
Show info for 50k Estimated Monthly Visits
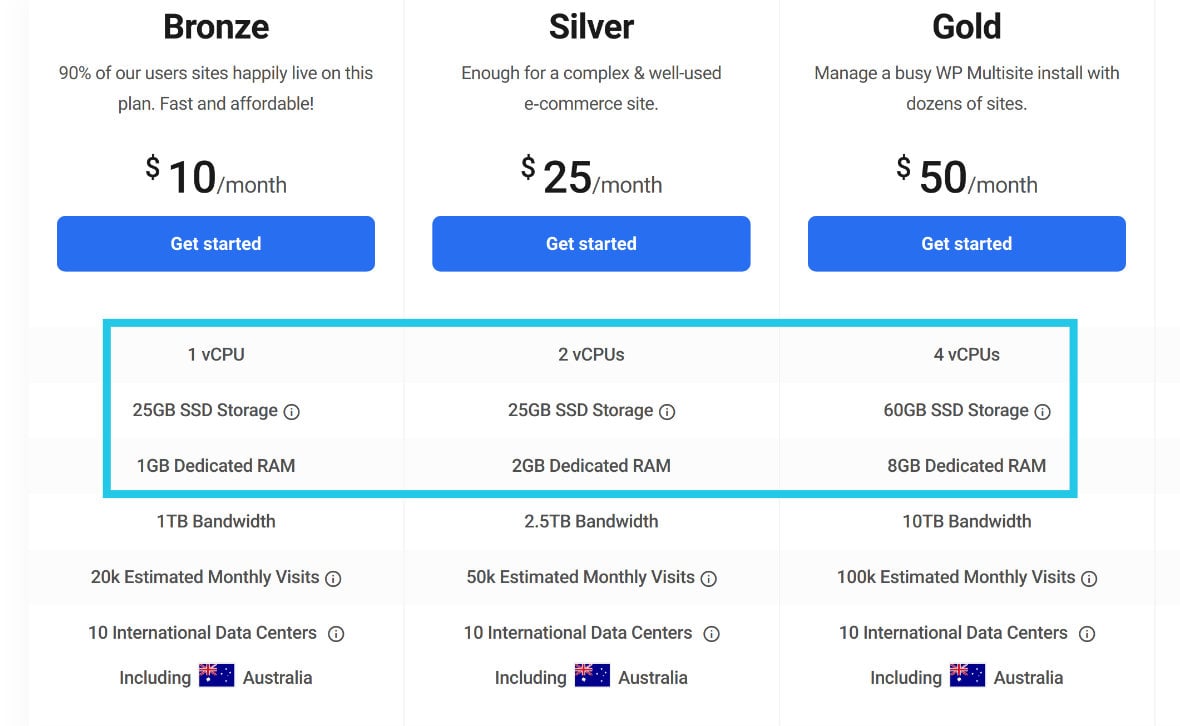click(x=709, y=579)
